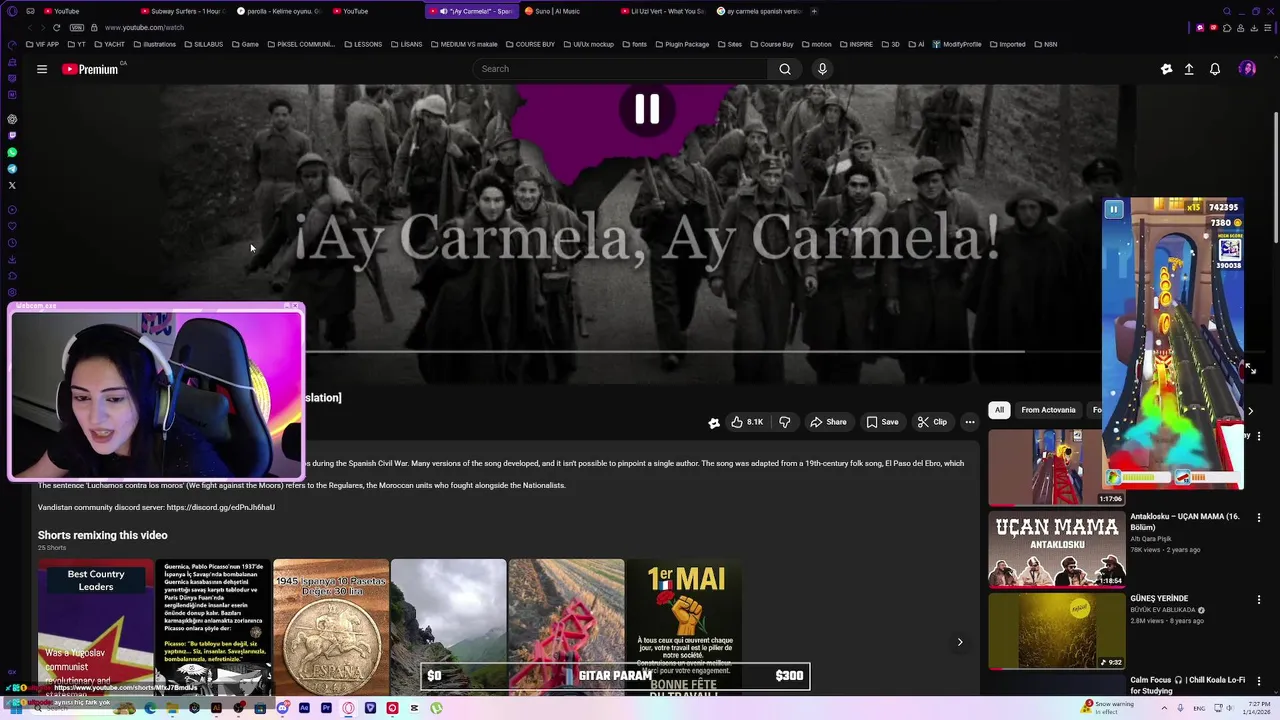Image resolution: width=1280 pixels, height=720 pixels.
Task: Open YouTube notifications bell
Action: click(1215, 69)
